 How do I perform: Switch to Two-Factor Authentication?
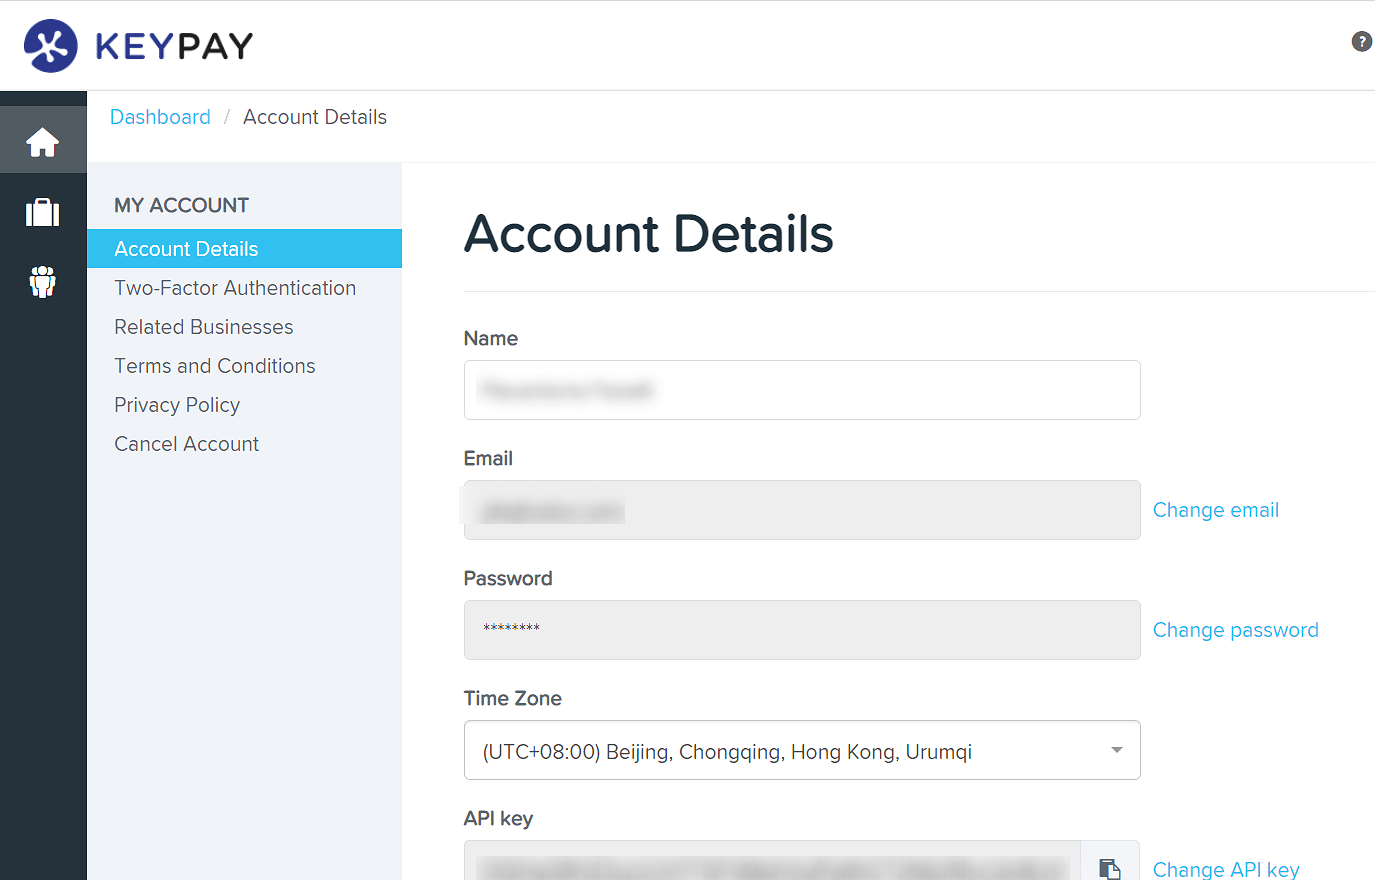[235, 287]
